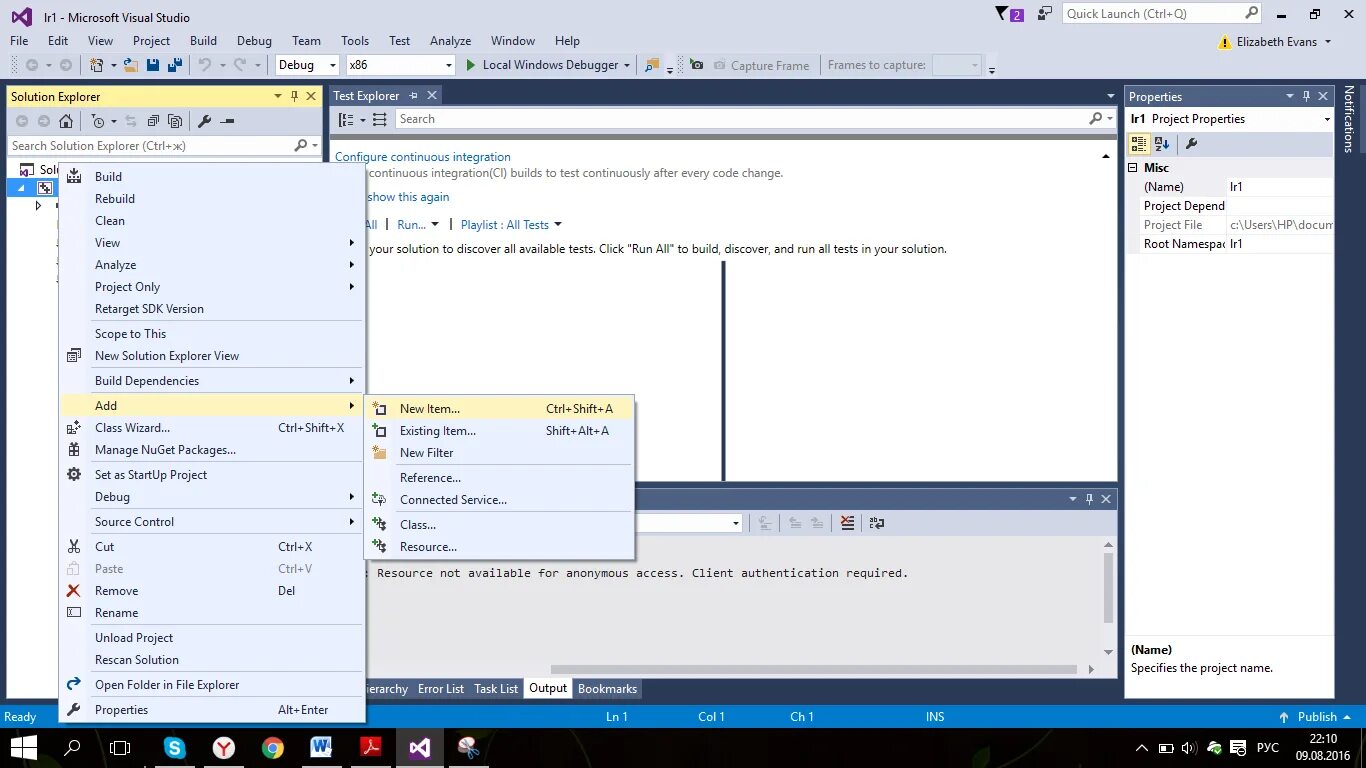This screenshot has height=768, width=1366.
Task: Click the Undo arrow icon
Action: point(205,65)
